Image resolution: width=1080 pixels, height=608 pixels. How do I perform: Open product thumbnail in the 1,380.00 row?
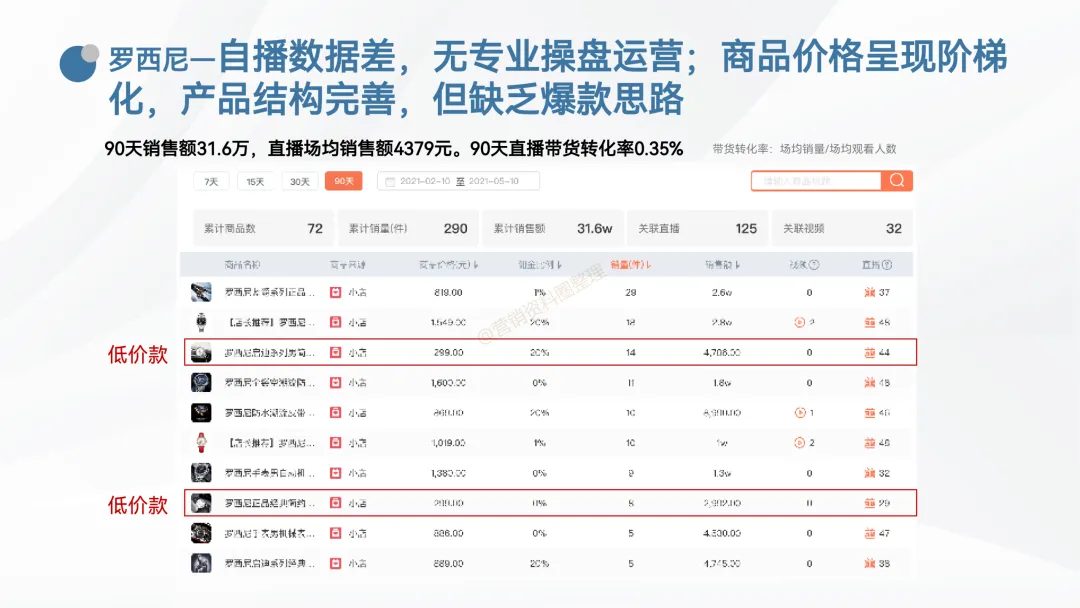coord(201,473)
